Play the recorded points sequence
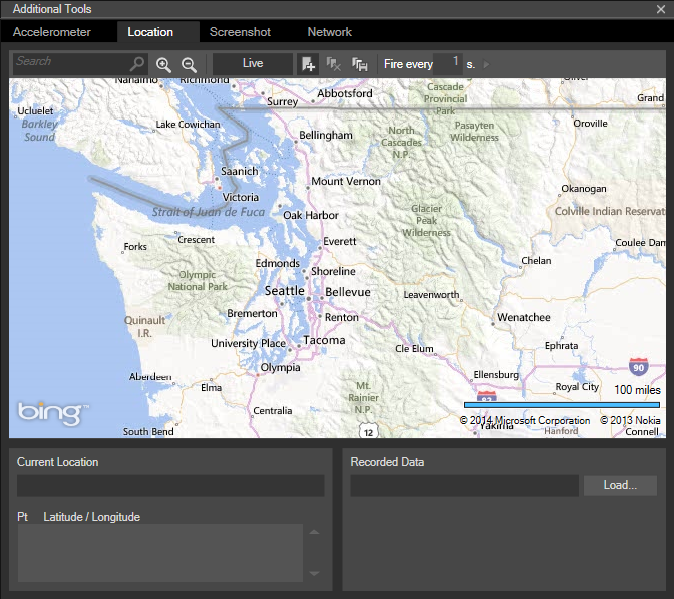674x599 pixels. pos(486,64)
